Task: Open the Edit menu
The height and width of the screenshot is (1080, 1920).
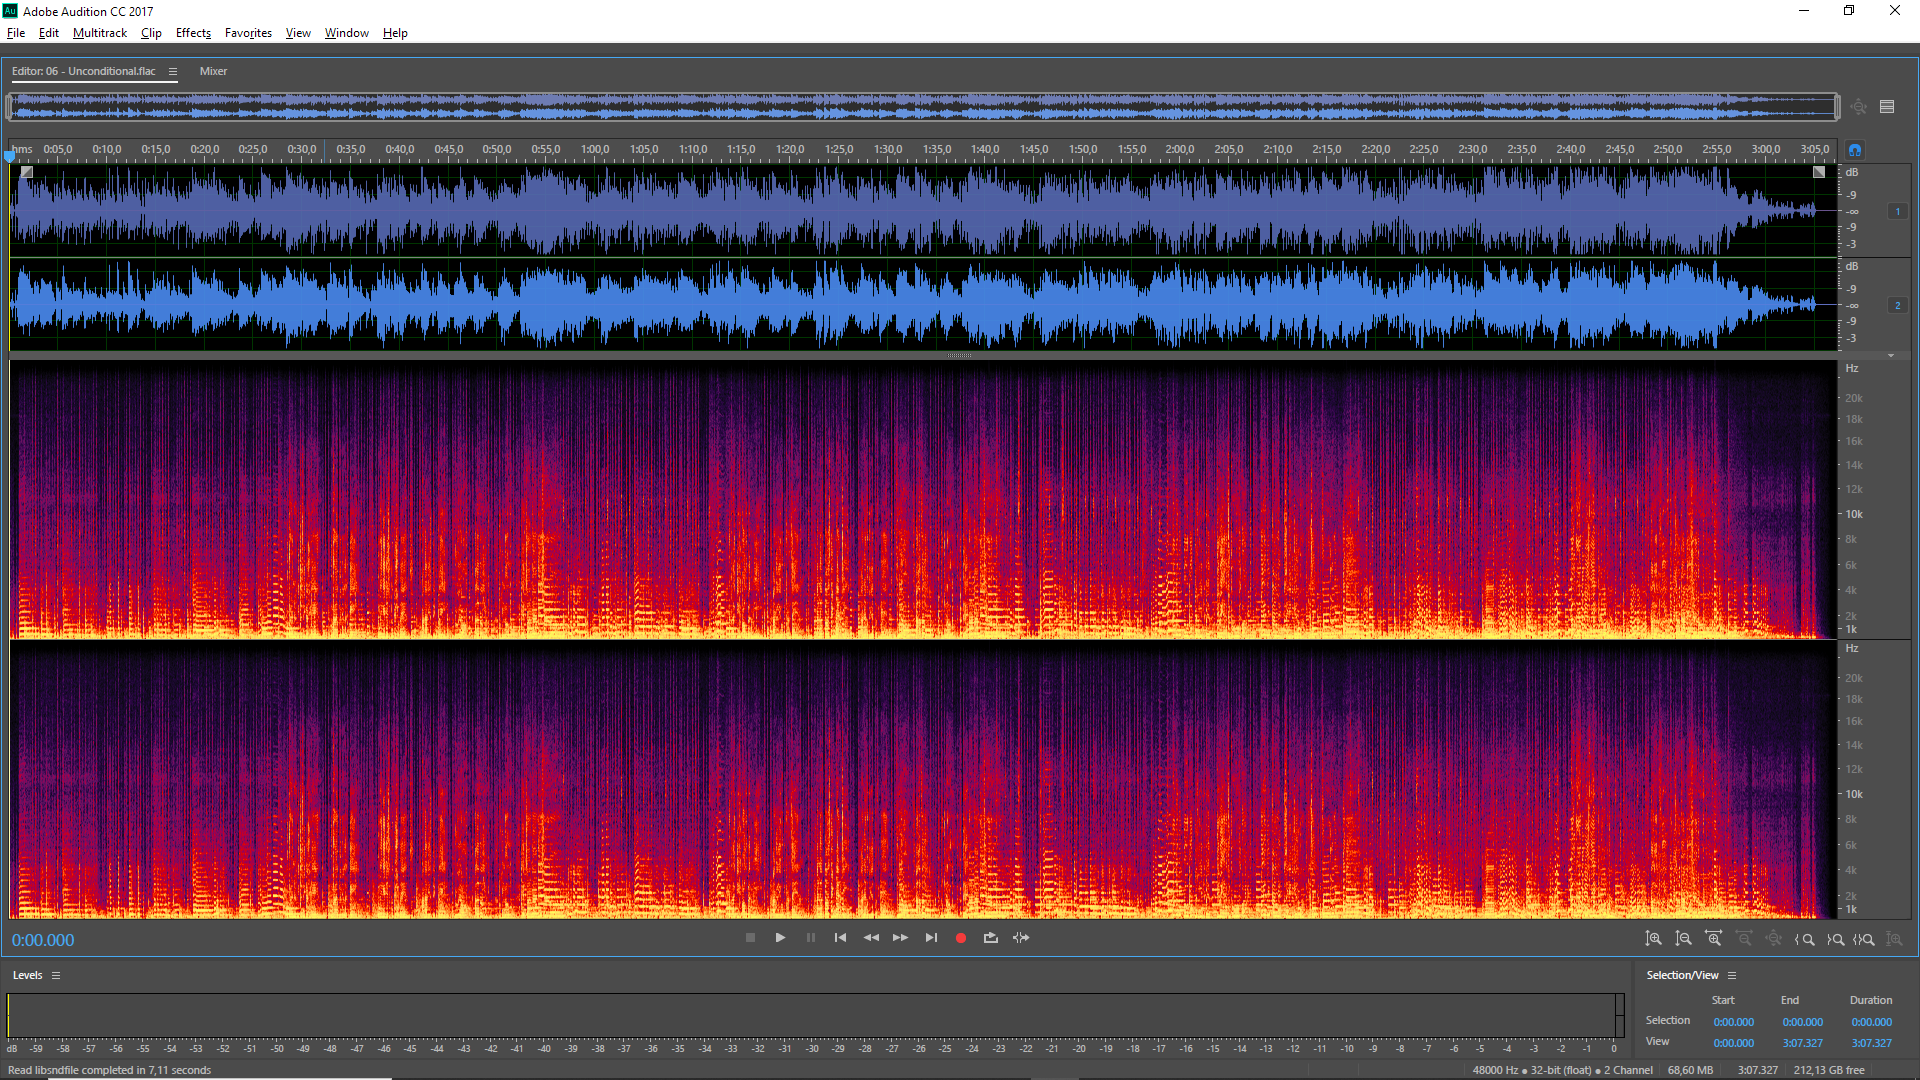Action: point(49,33)
